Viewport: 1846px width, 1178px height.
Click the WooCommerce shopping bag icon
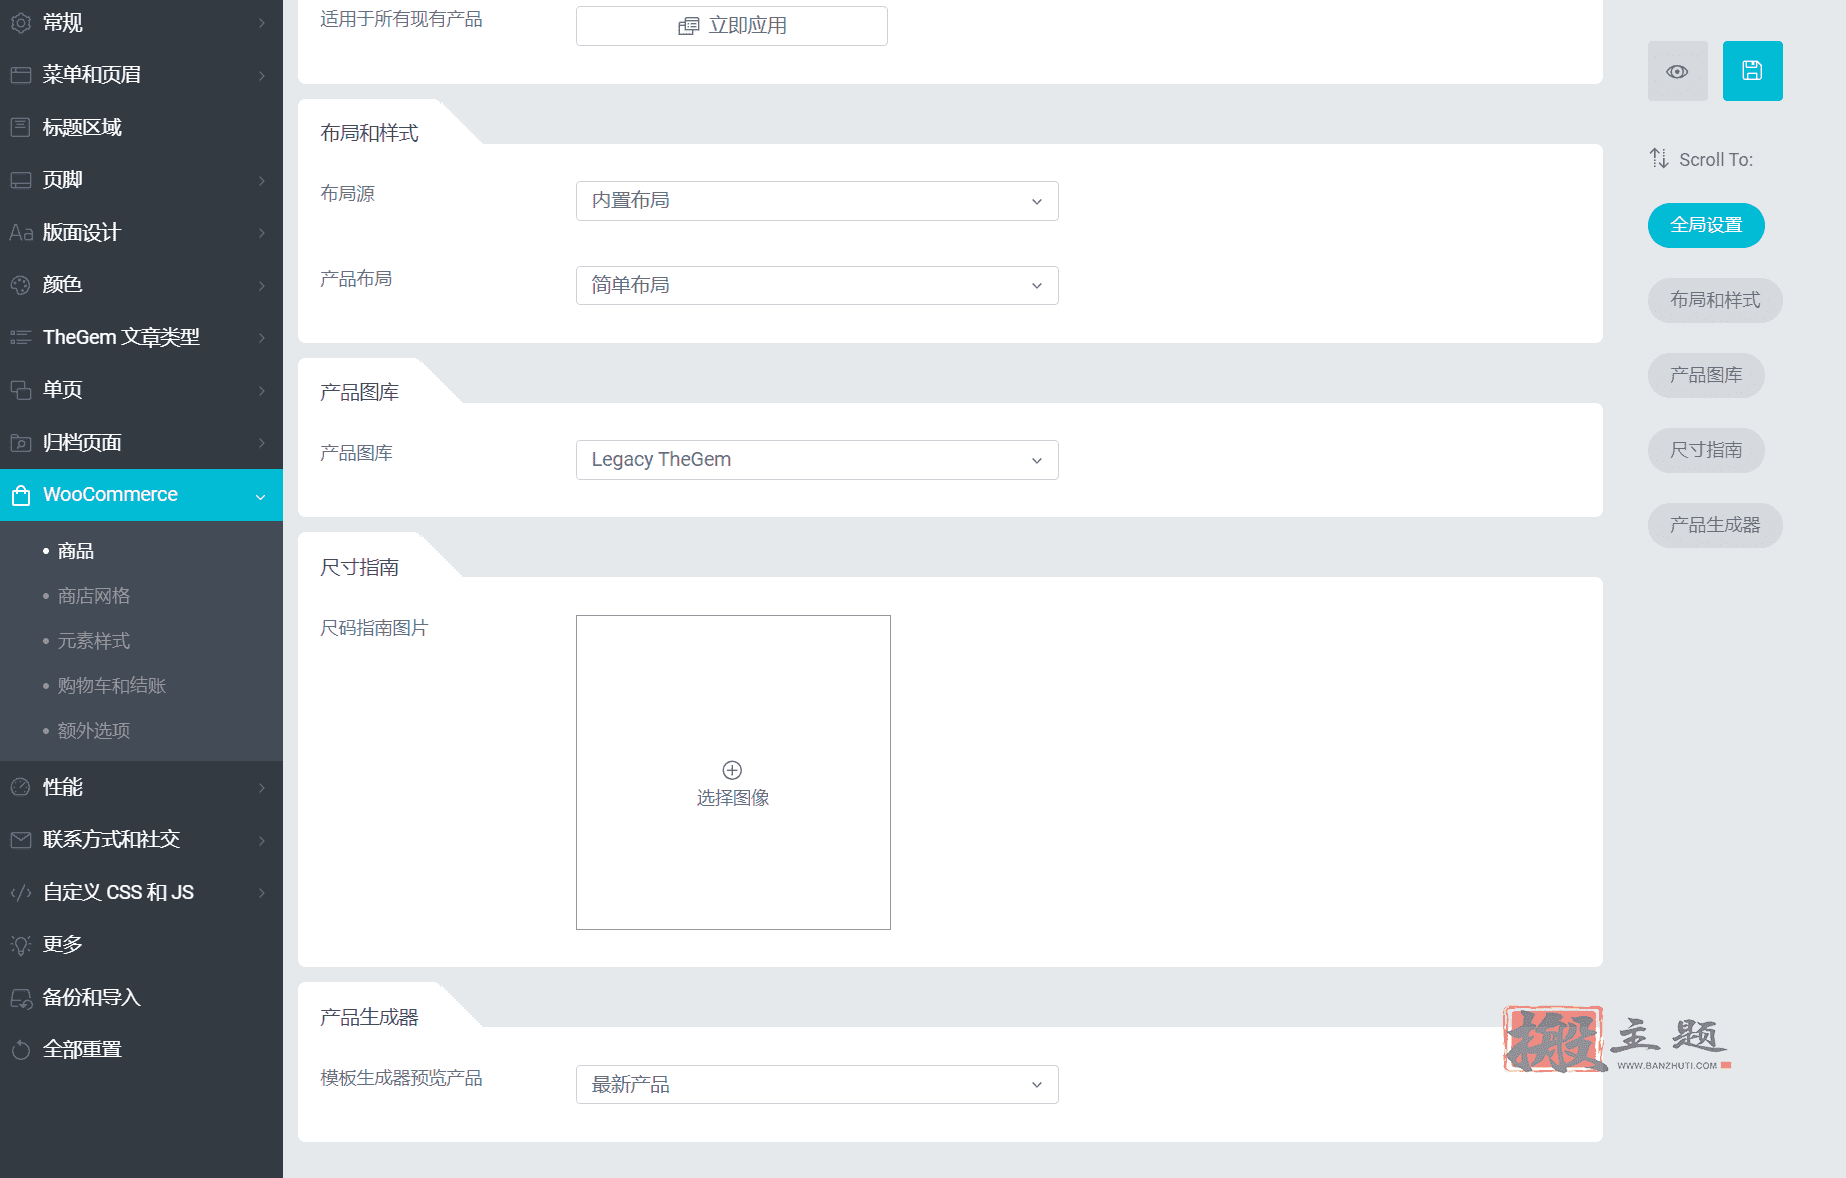pyautogui.click(x=21, y=495)
